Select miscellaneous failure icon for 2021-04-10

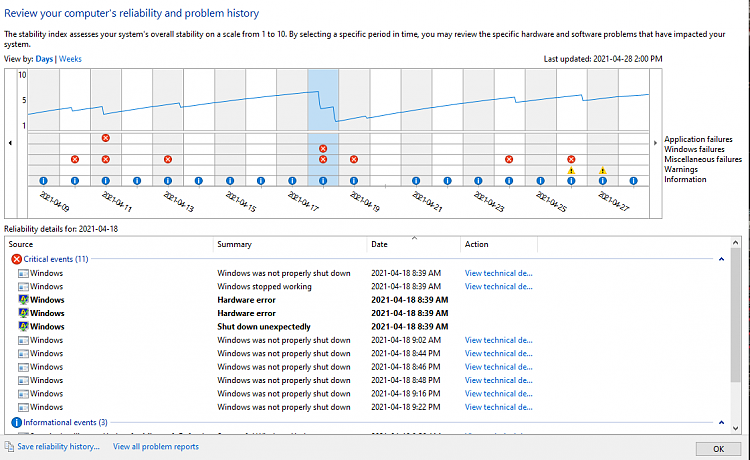(75, 159)
